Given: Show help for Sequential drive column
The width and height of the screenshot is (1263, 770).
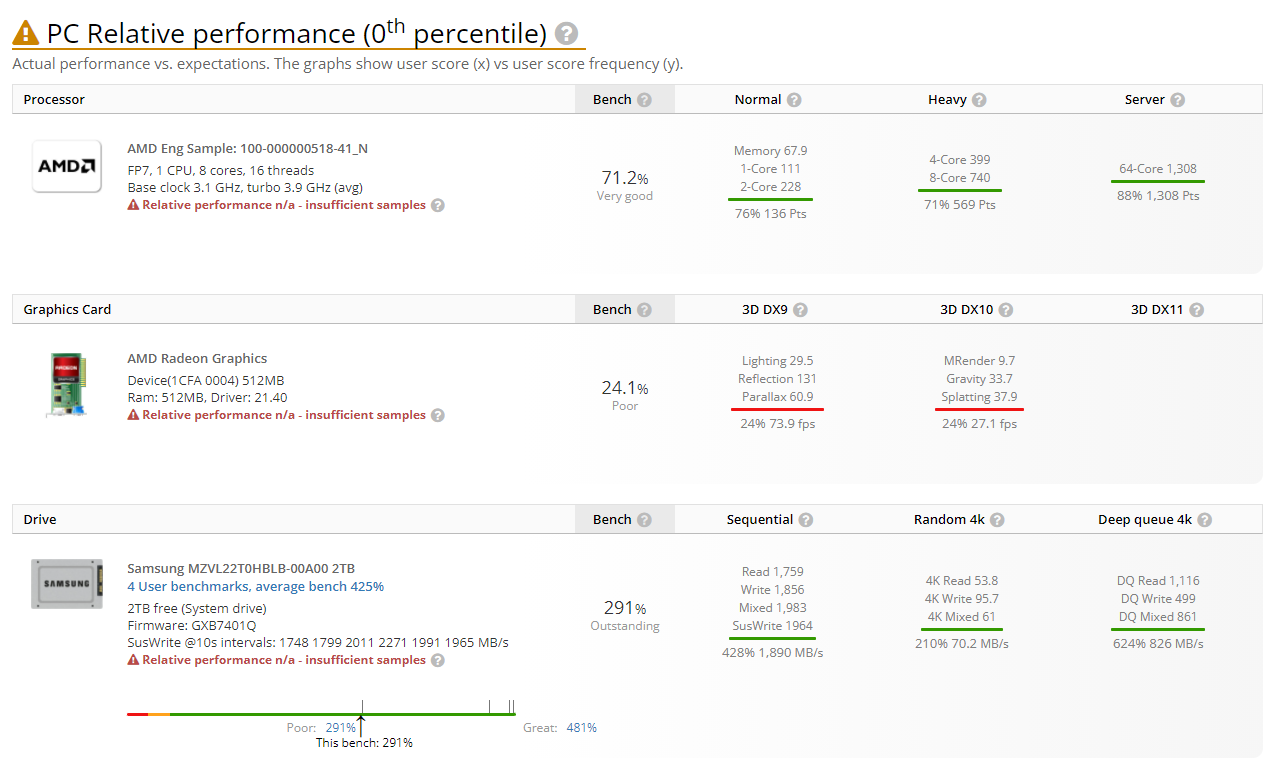Looking at the screenshot, I should (806, 520).
